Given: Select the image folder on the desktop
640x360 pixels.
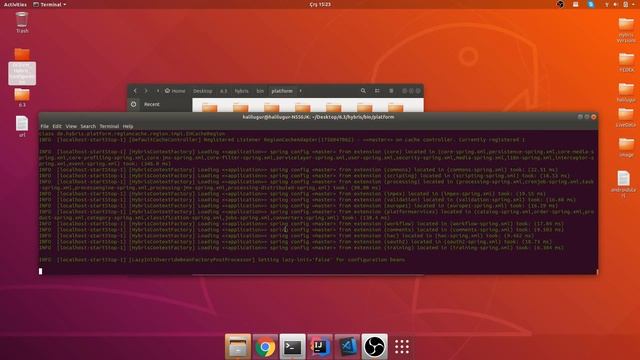Looking at the screenshot, I should 626,148.
